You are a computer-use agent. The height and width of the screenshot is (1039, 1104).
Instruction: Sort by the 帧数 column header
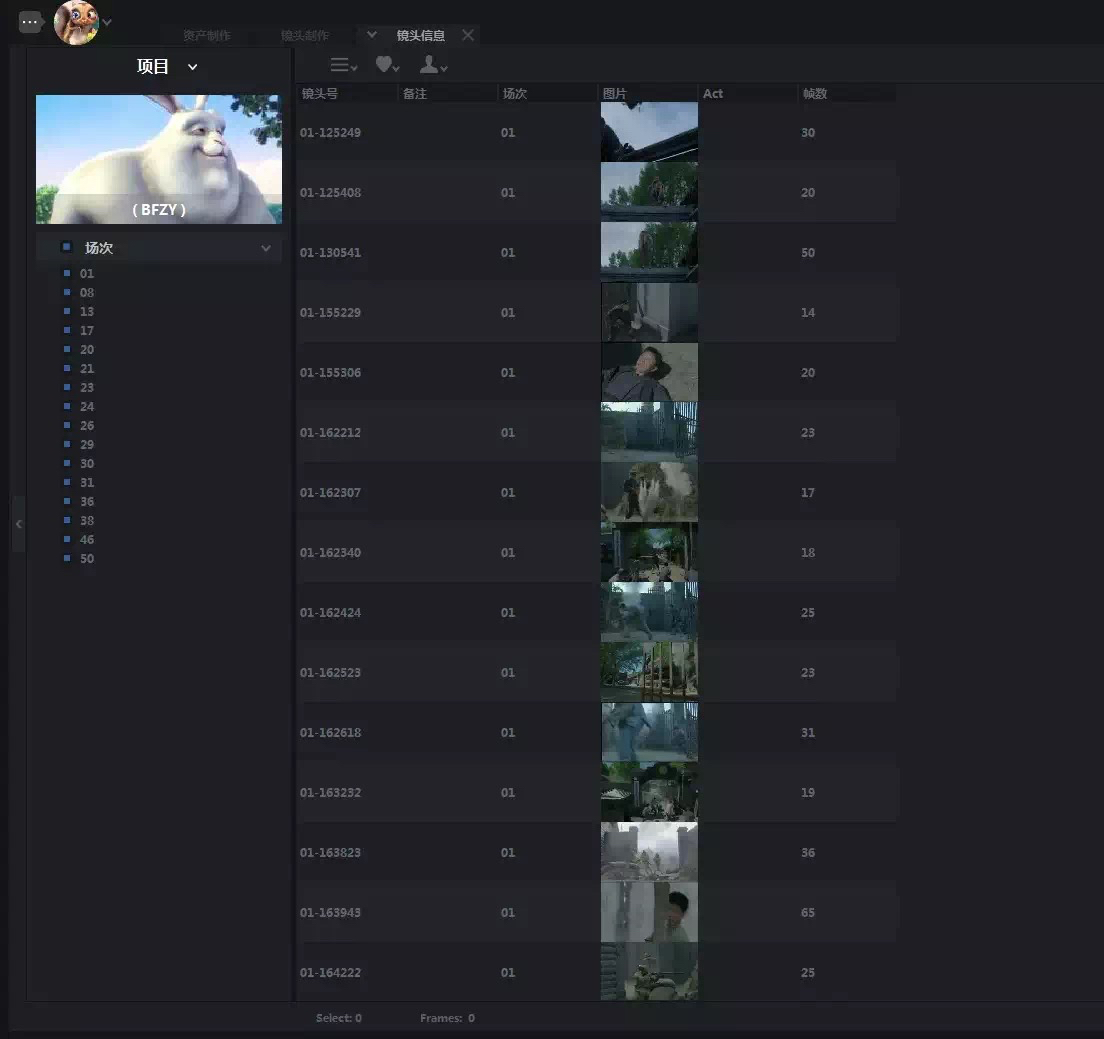814,94
